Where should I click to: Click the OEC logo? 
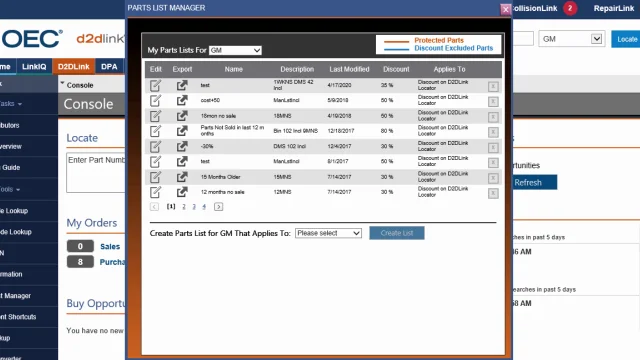(32, 39)
